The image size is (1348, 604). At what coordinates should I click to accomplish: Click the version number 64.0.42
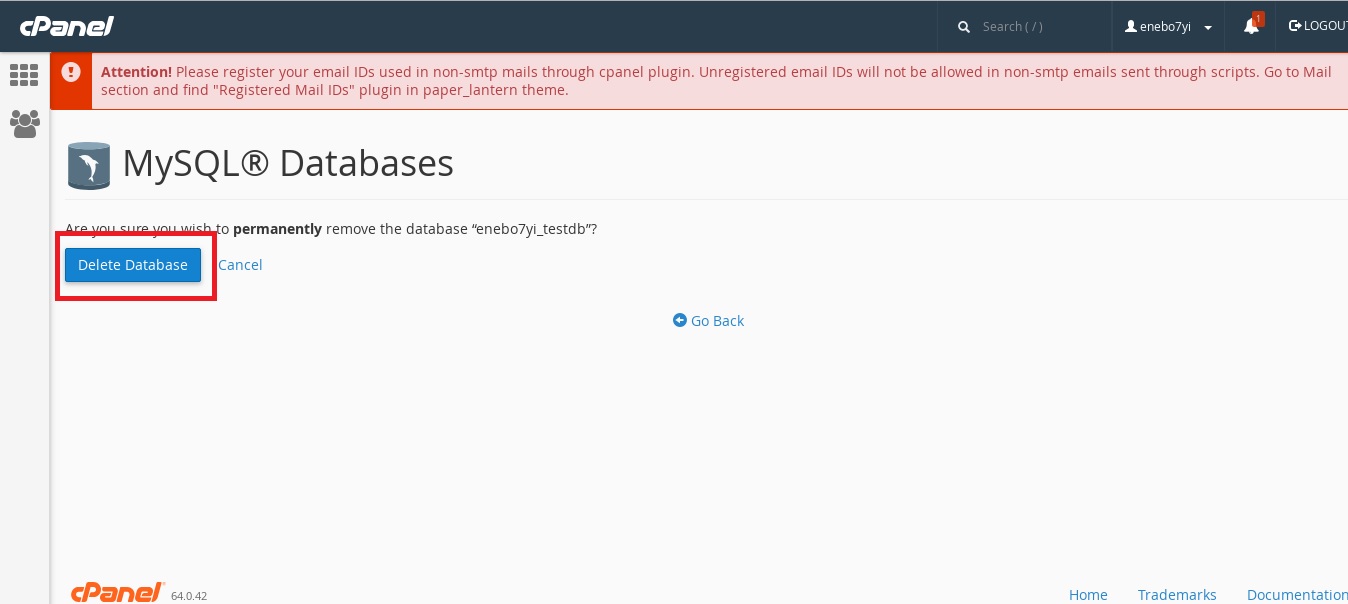coord(189,596)
